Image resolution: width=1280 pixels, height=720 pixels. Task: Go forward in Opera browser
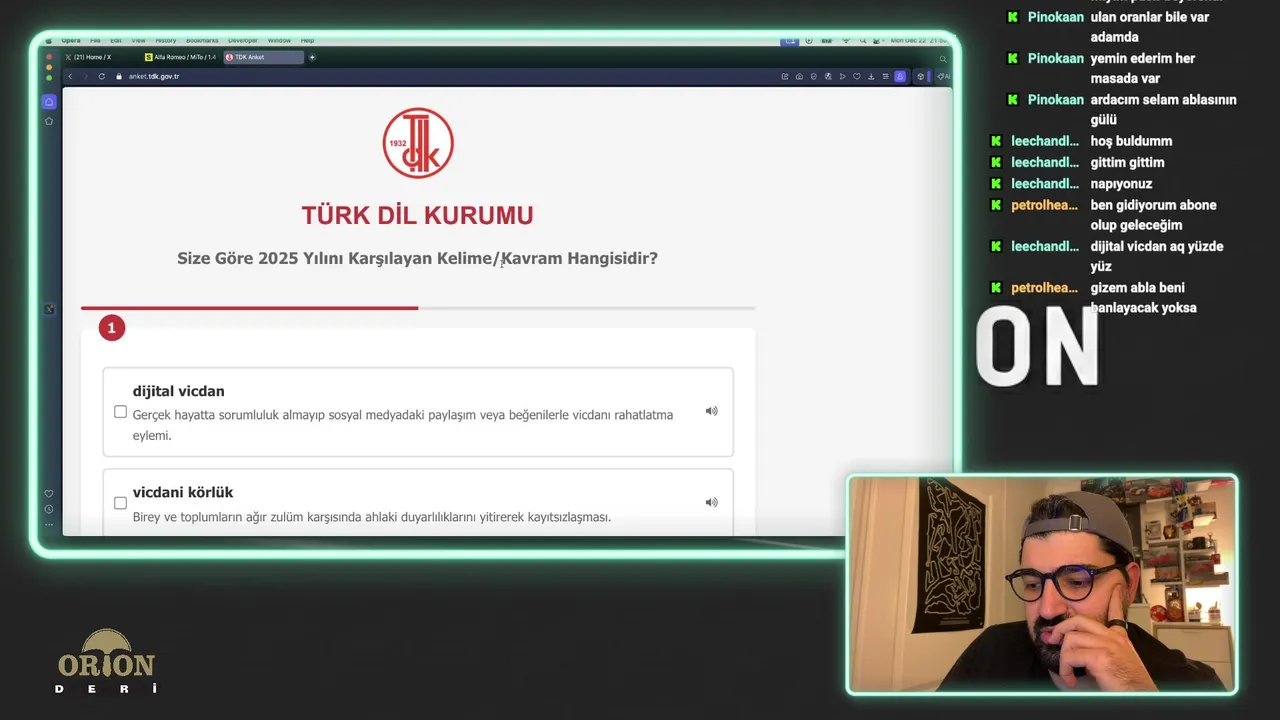[86, 76]
